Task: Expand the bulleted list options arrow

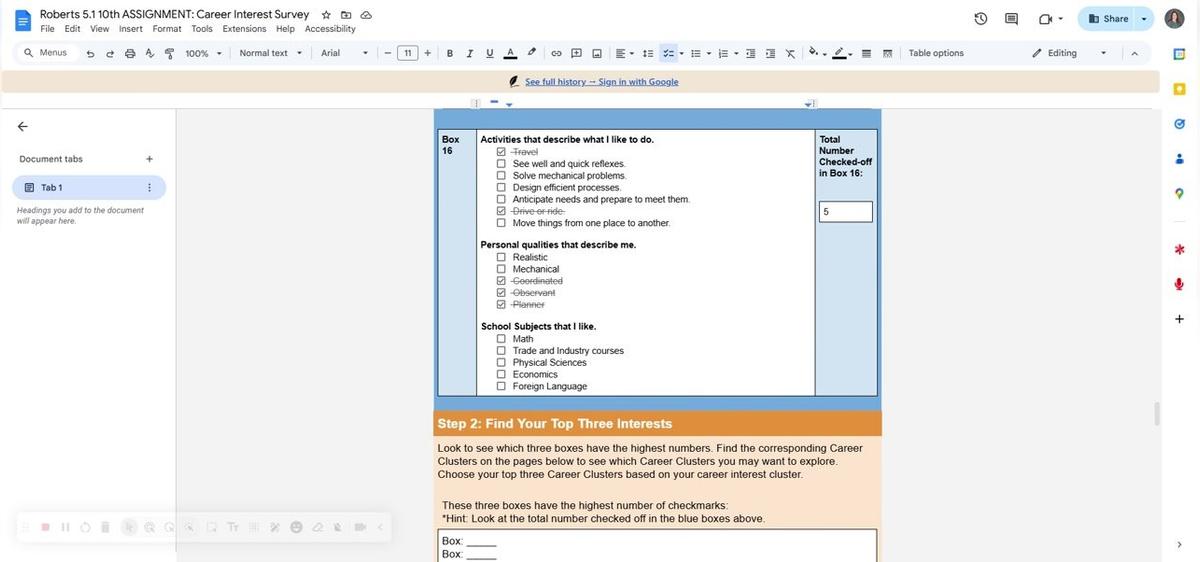Action: [709, 53]
